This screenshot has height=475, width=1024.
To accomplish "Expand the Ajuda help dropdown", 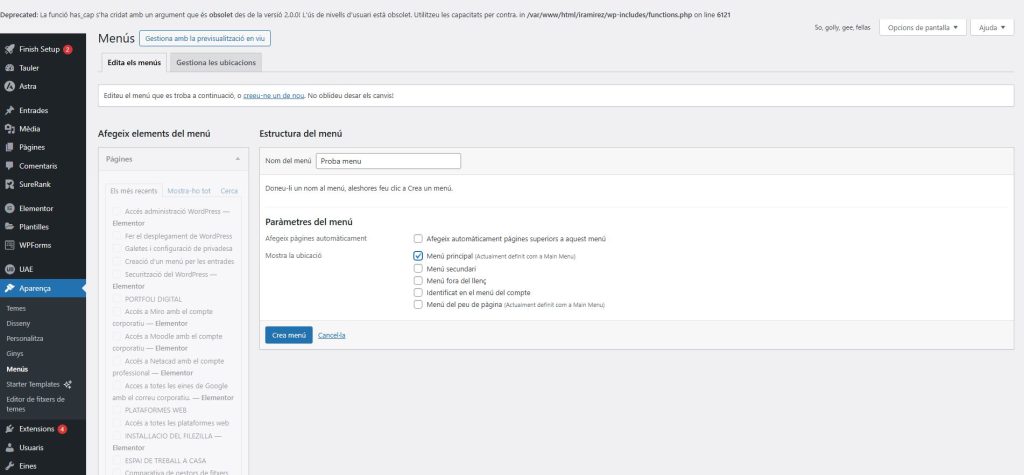I will (x=991, y=27).
